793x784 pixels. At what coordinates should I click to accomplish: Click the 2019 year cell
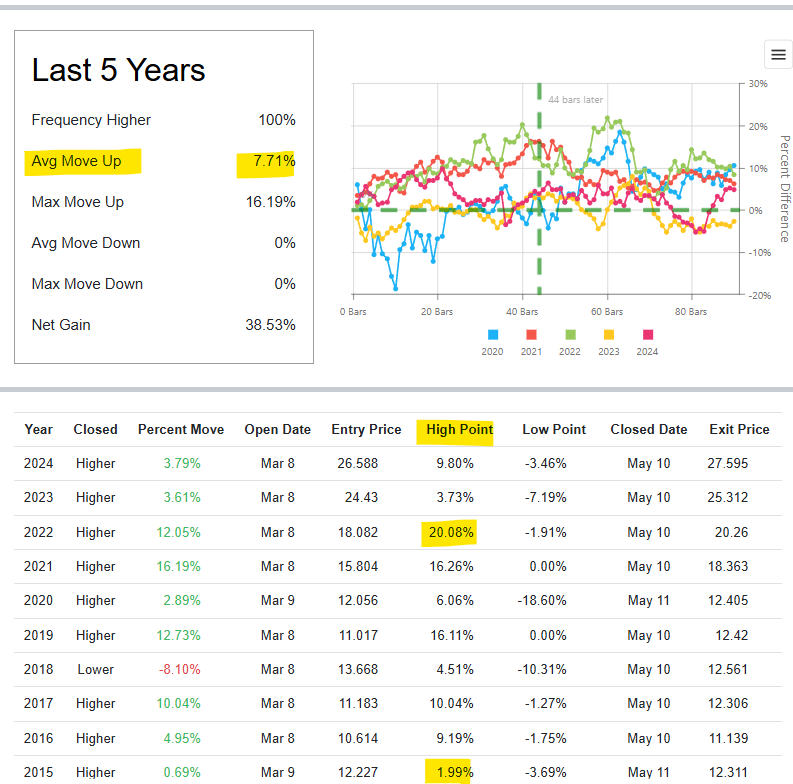tap(38, 635)
